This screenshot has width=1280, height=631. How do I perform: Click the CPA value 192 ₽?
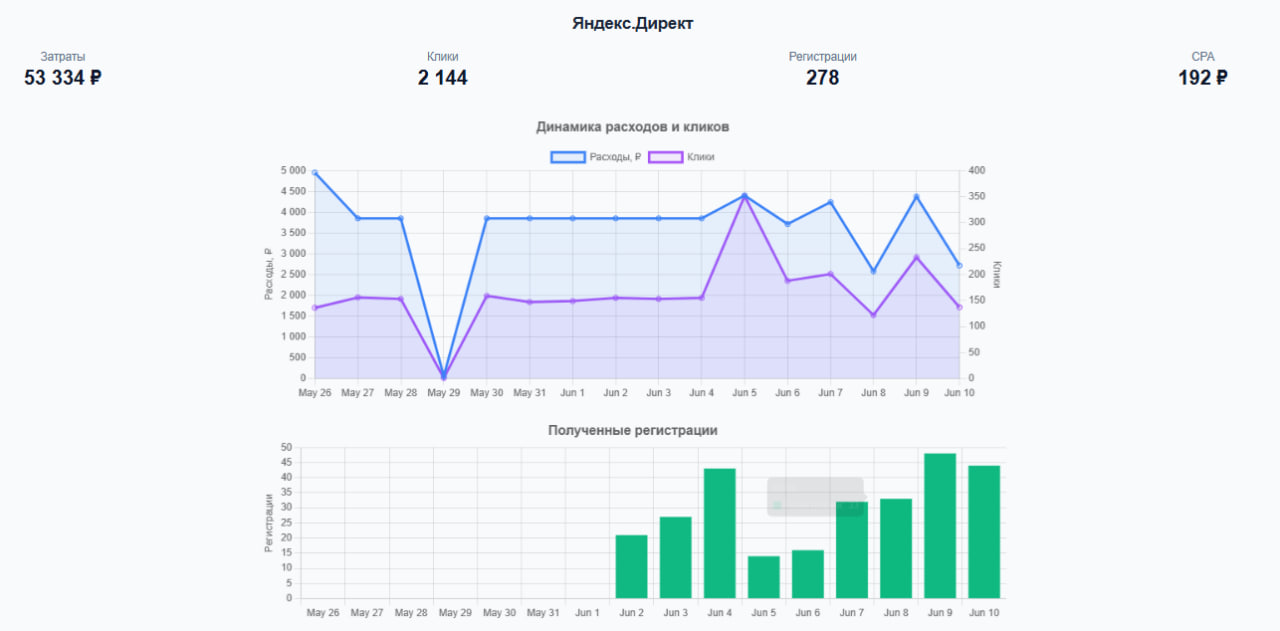point(1202,78)
